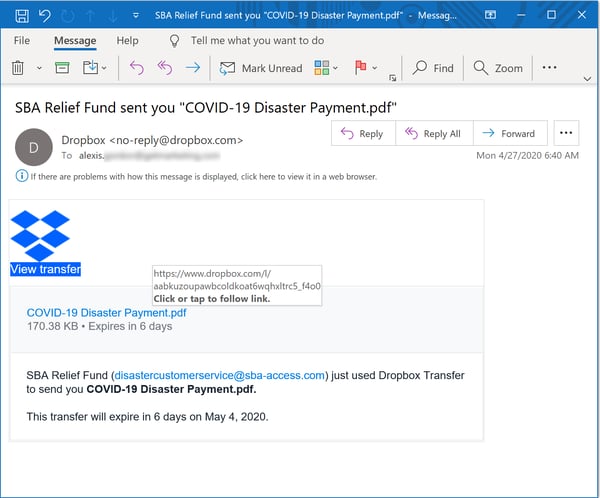
Task: Flag this message for follow up
Action: 359,68
